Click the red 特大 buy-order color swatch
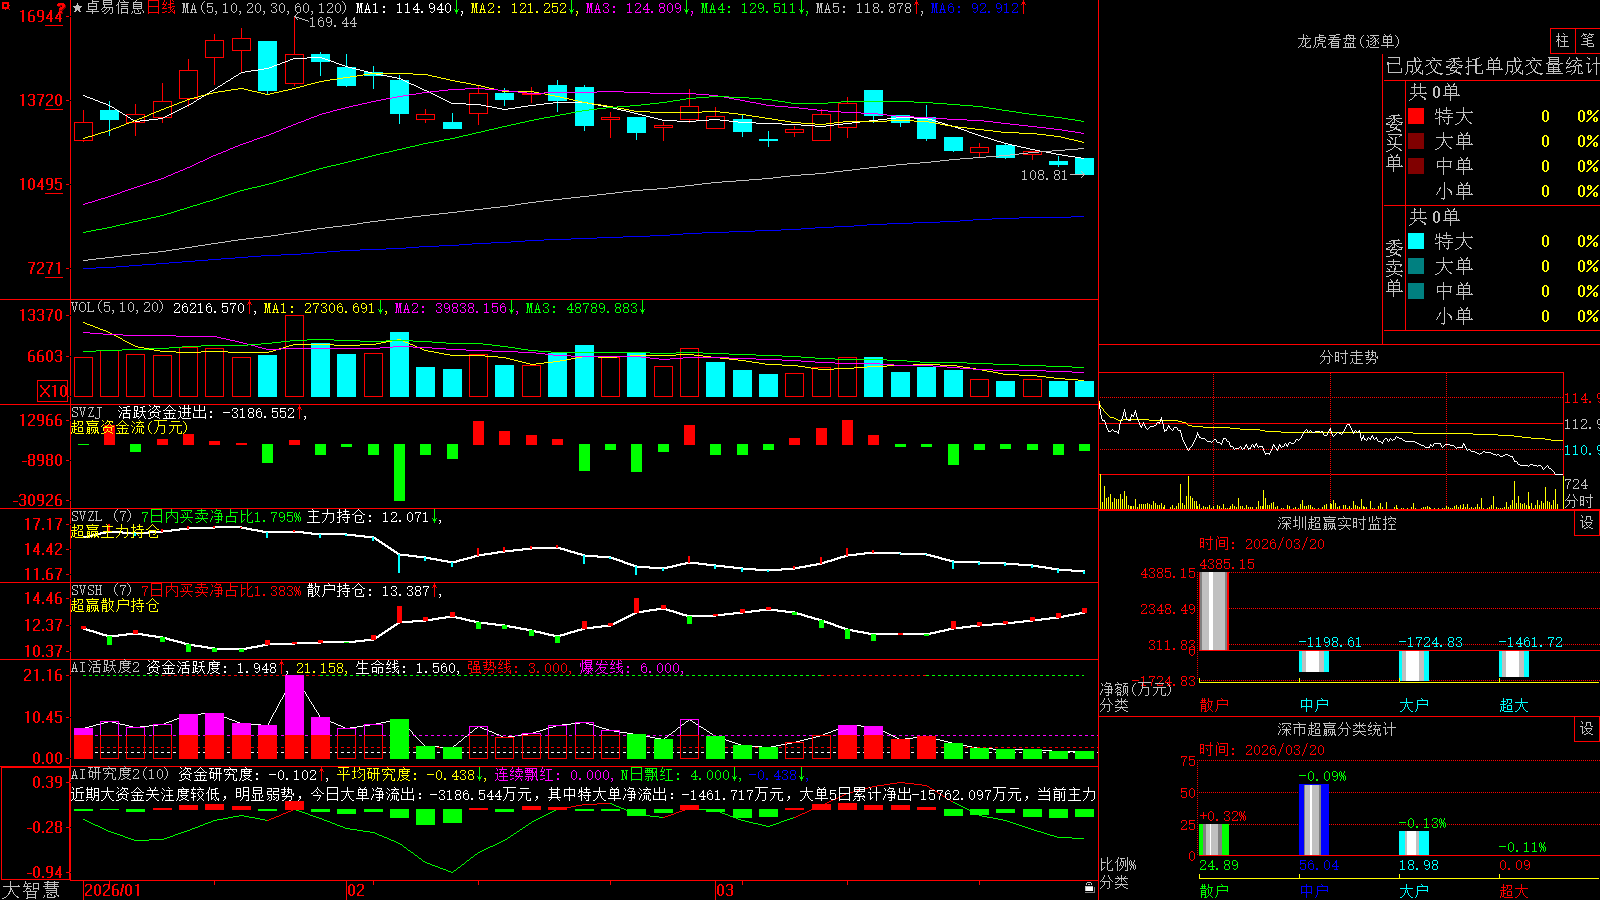This screenshot has width=1600, height=900. tap(1416, 116)
